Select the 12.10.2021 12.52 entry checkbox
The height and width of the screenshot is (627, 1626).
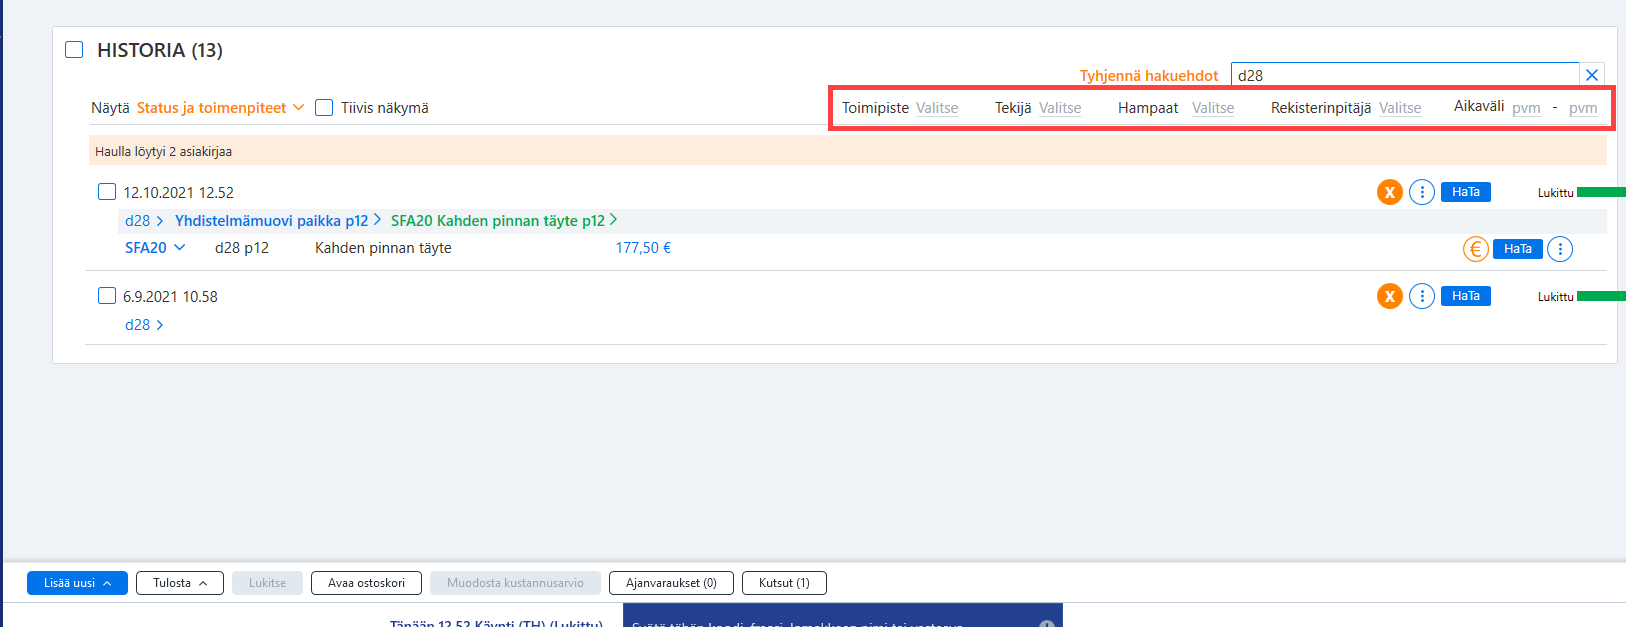(x=107, y=191)
